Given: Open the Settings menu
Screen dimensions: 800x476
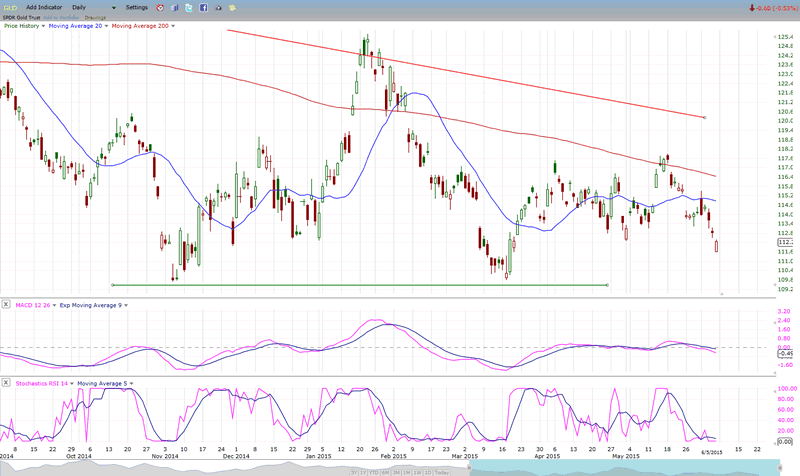Looking at the screenshot, I should pos(136,7).
